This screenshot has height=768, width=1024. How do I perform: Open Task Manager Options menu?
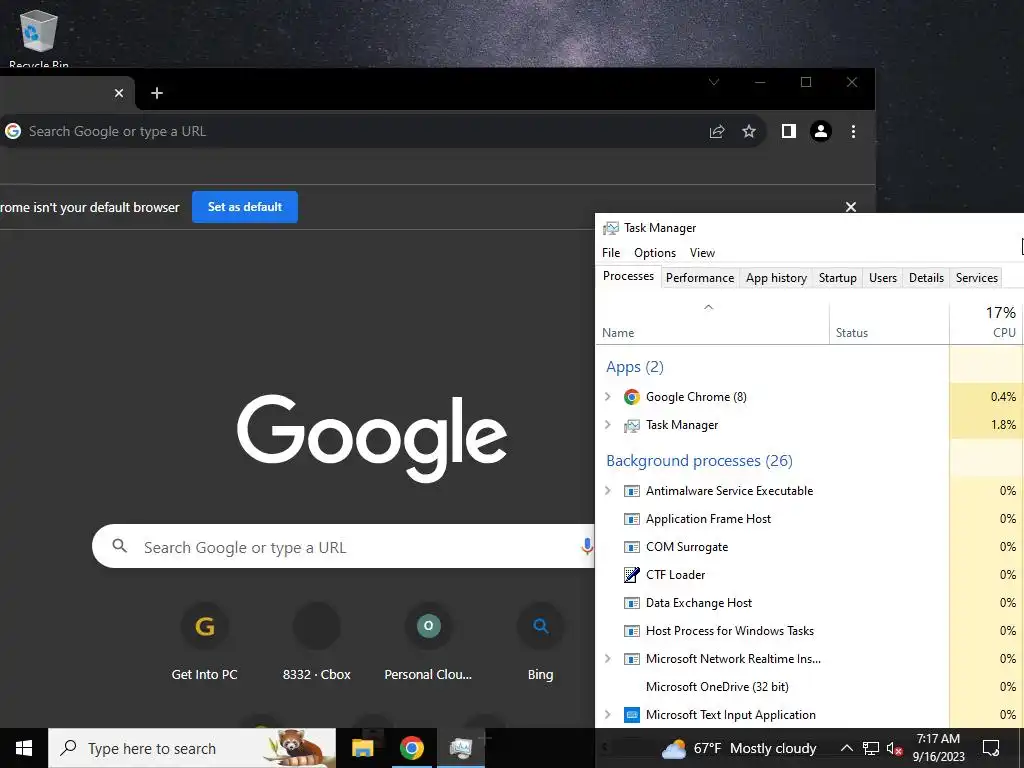click(x=654, y=253)
